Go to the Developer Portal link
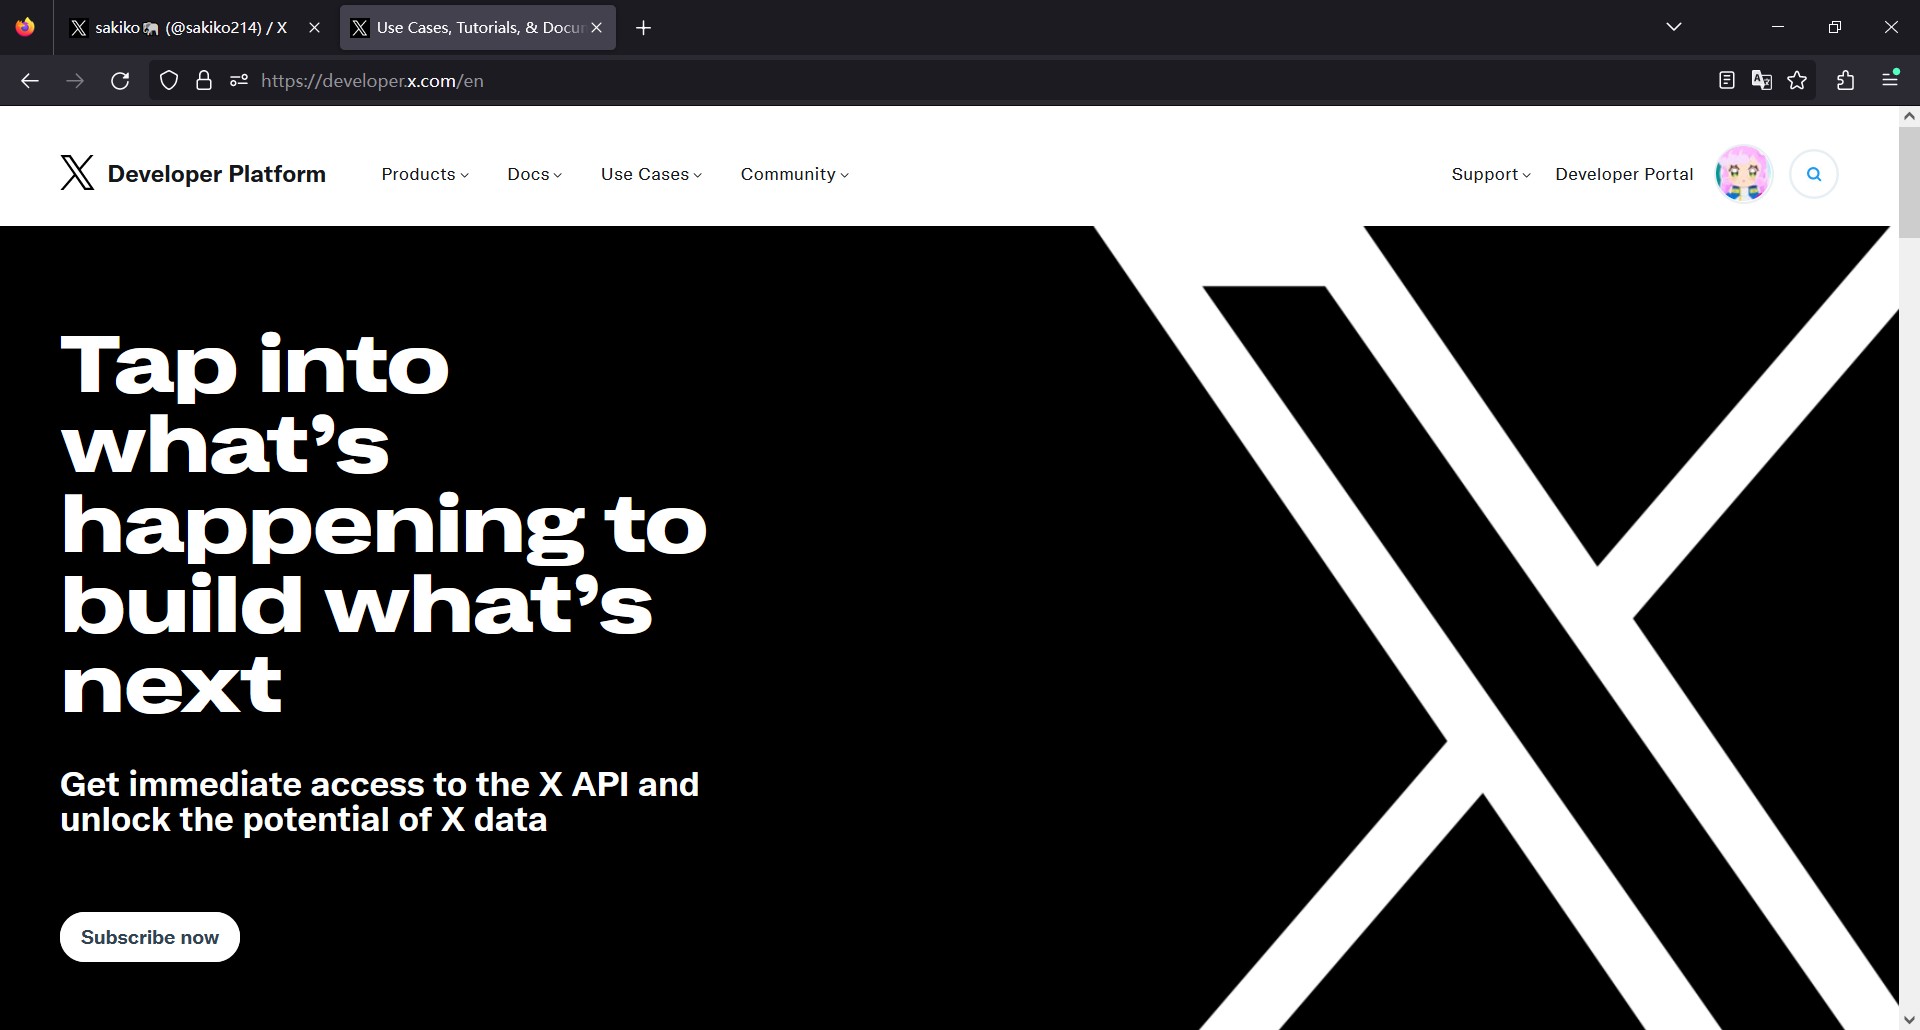This screenshot has height=1030, width=1920. click(x=1624, y=174)
